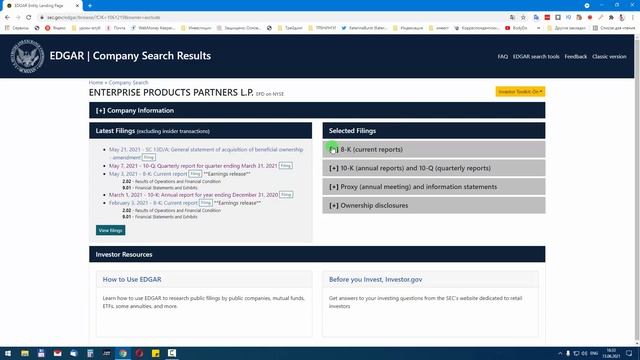This screenshot has height=360, width=640.
Task: Open the Camtasia C icon on taskbar
Action: tap(172, 353)
